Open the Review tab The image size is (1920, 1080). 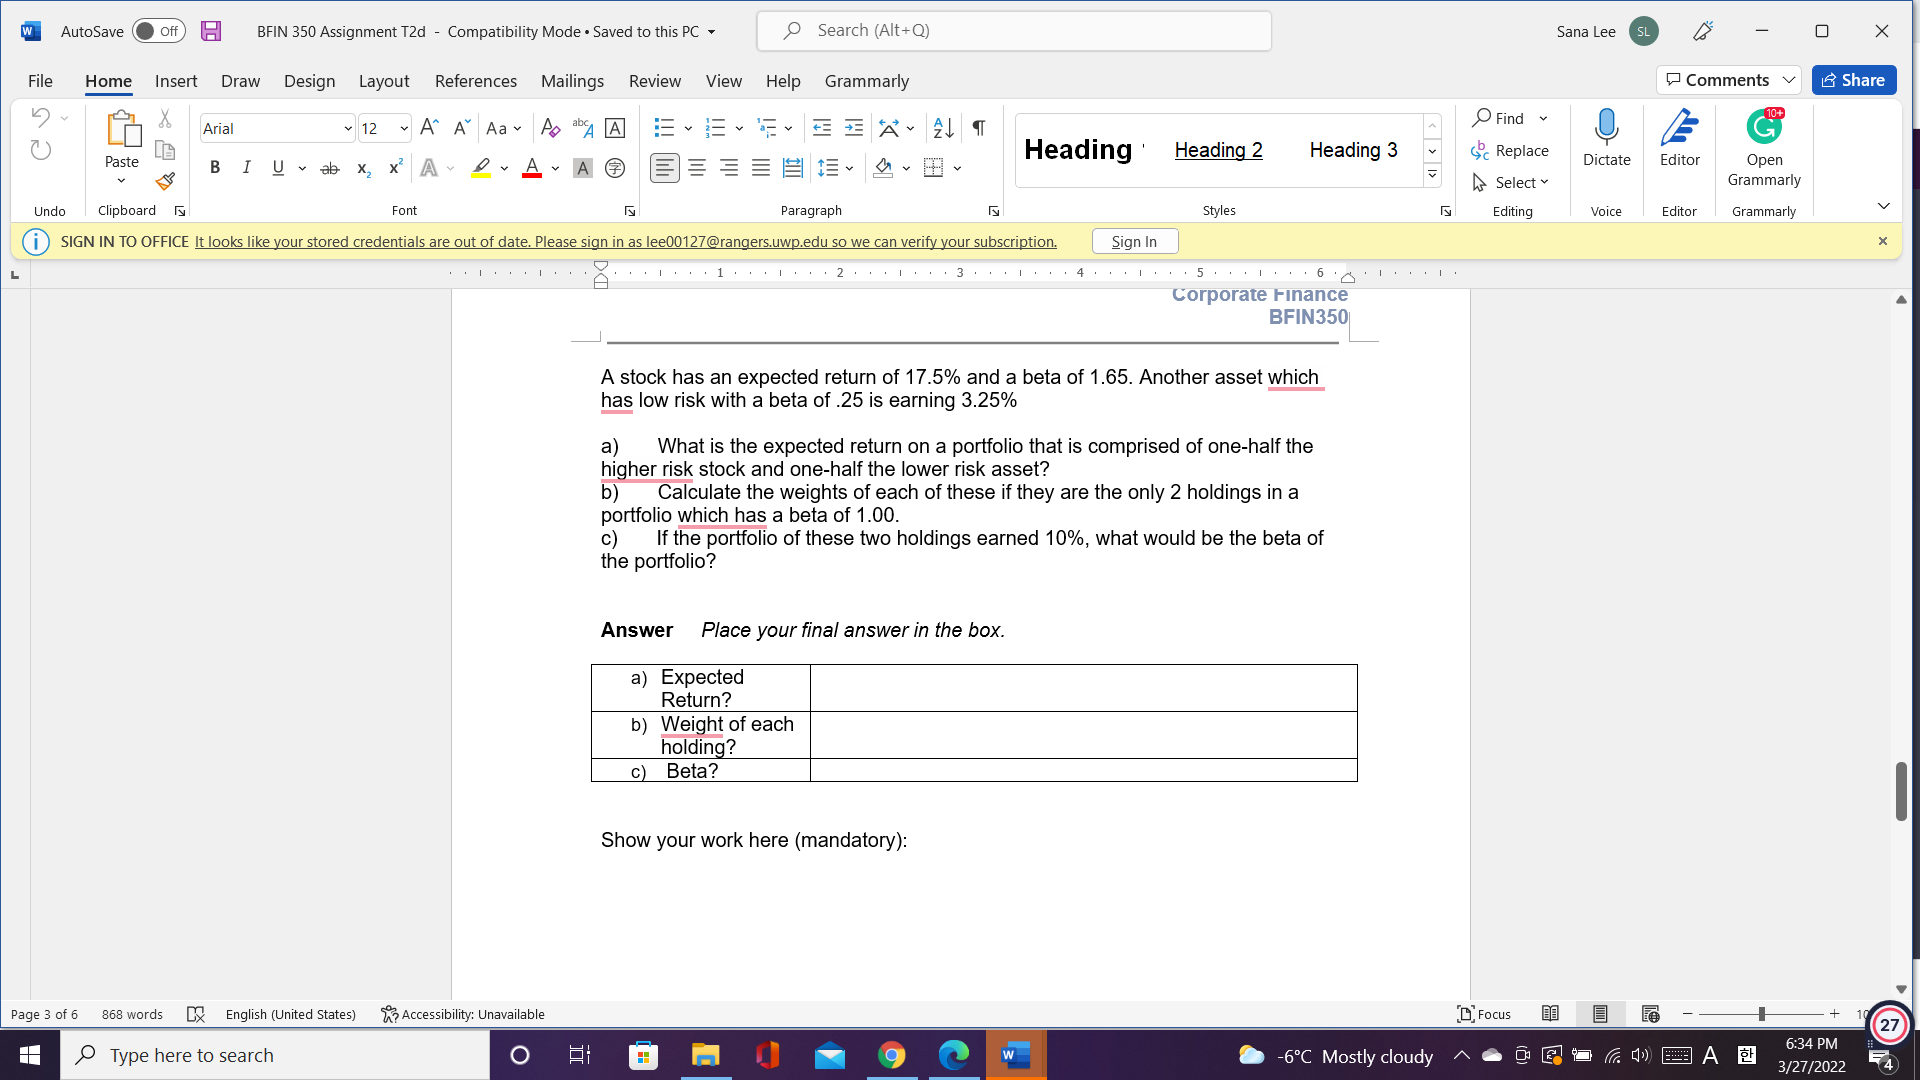click(x=655, y=81)
